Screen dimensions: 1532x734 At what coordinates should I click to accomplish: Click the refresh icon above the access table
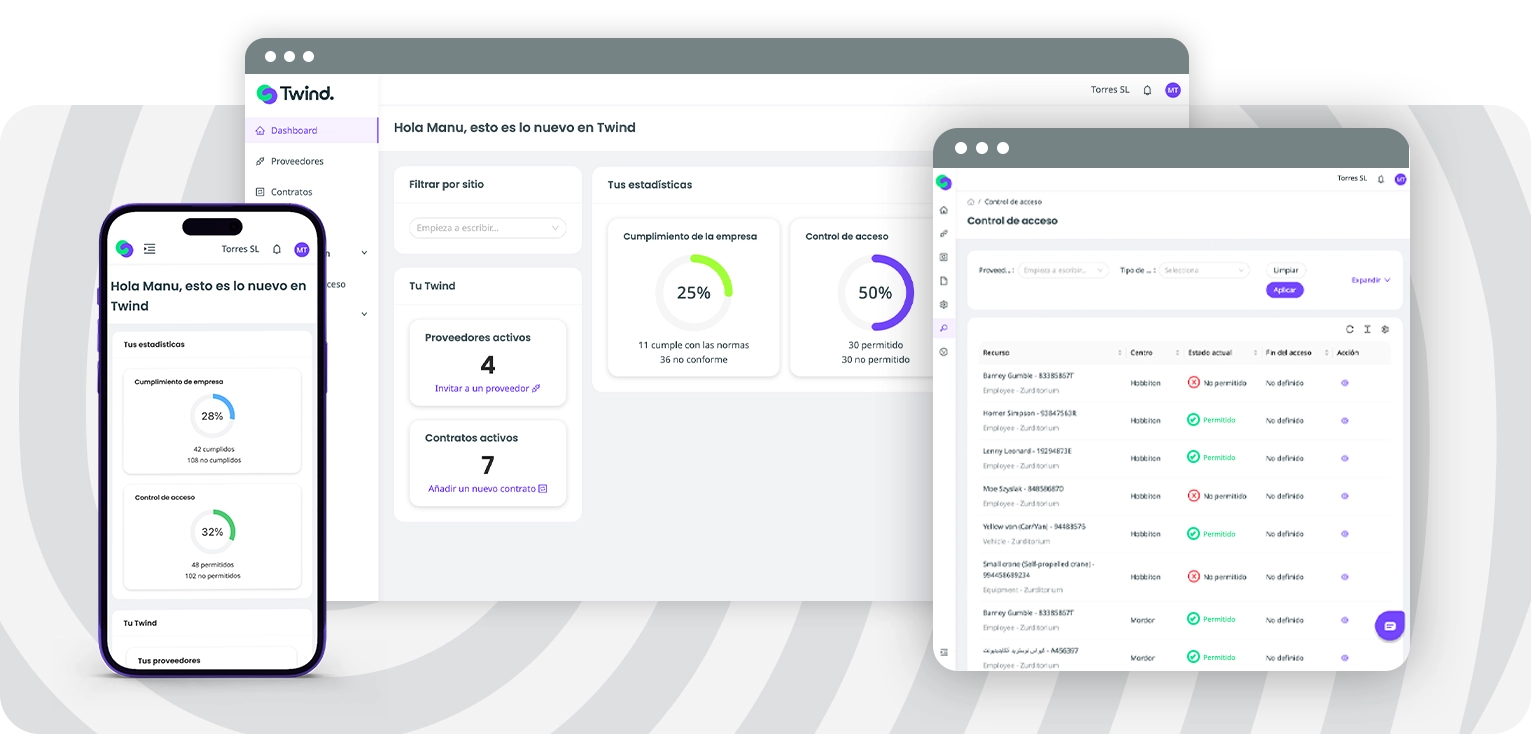pyautogui.click(x=1350, y=329)
